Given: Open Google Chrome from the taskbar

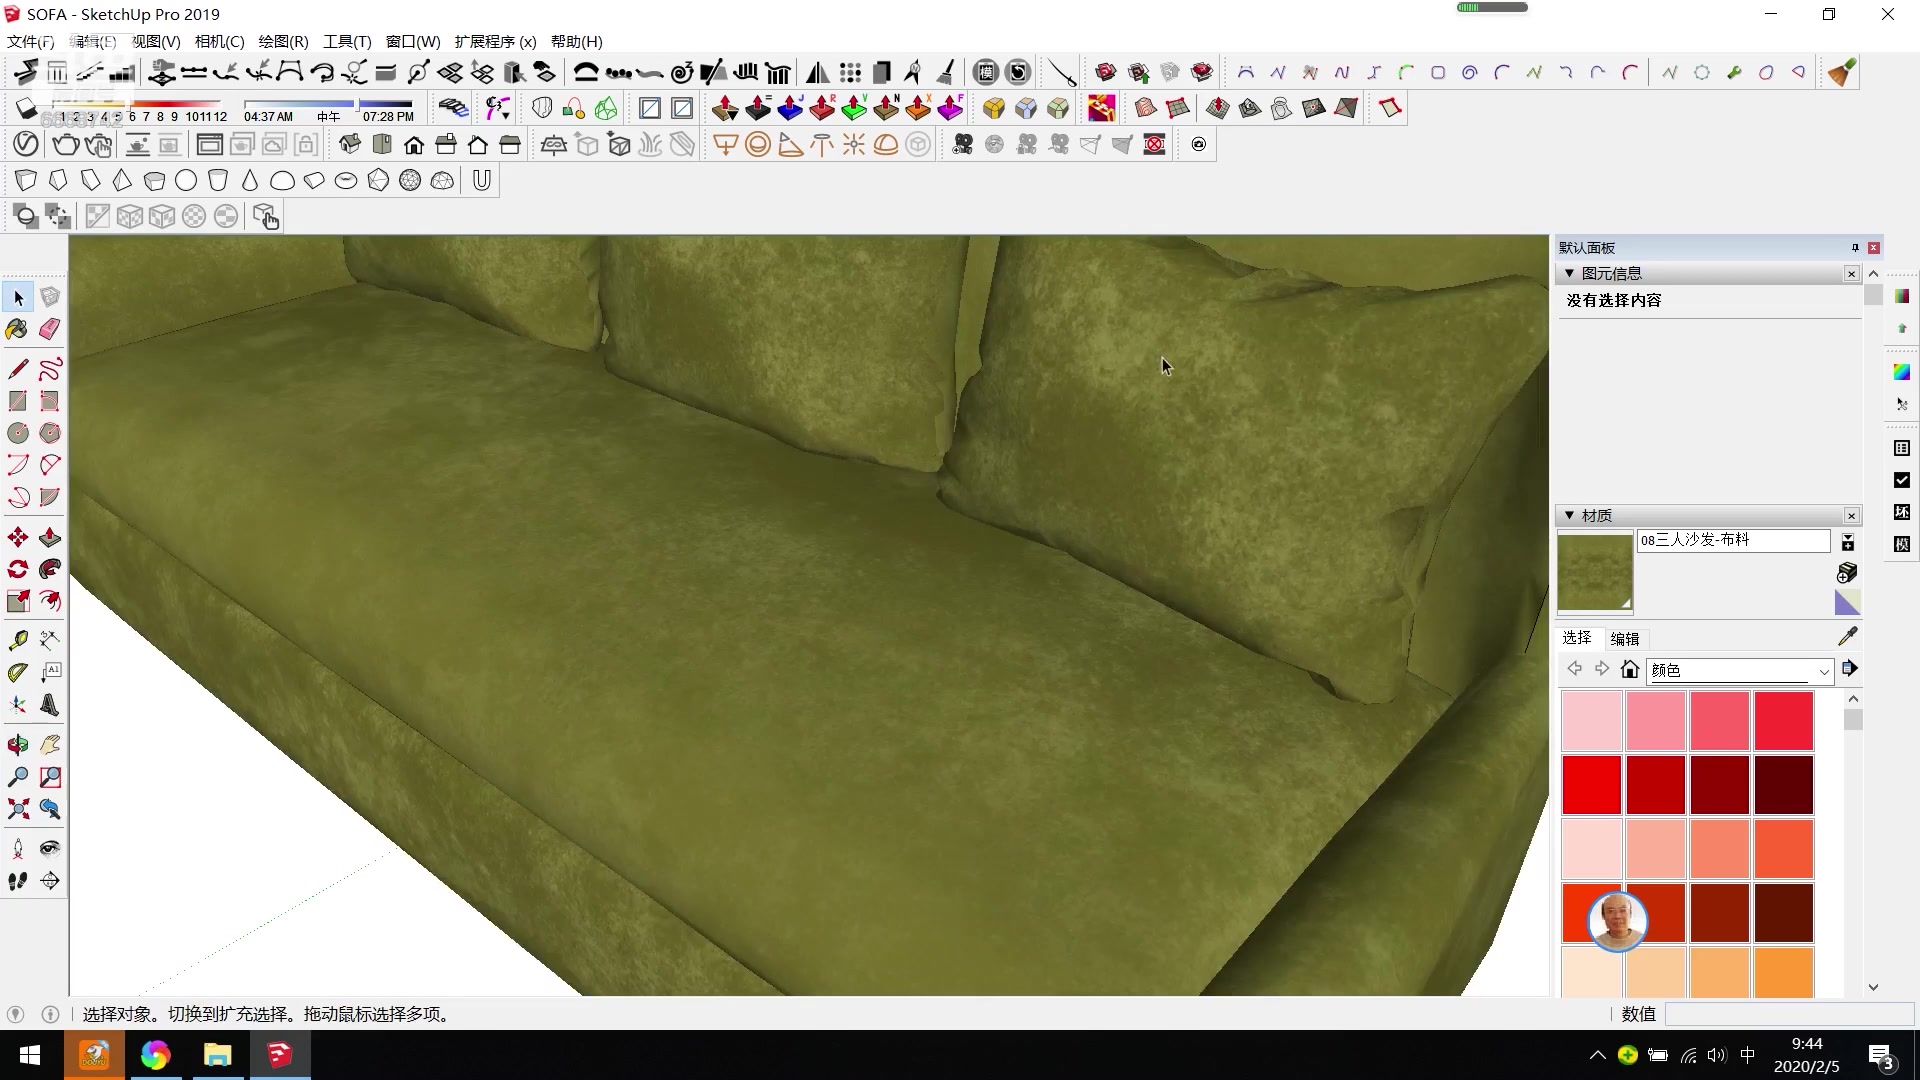Looking at the screenshot, I should [155, 1055].
